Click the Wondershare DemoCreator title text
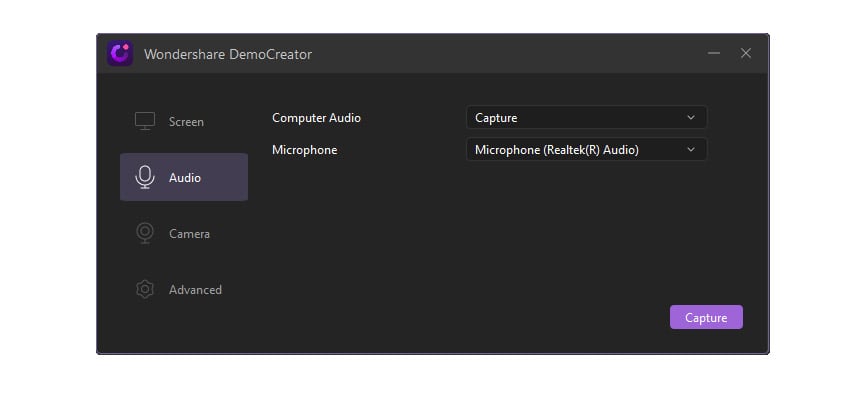Image resolution: width=850 pixels, height=401 pixels. (x=228, y=54)
